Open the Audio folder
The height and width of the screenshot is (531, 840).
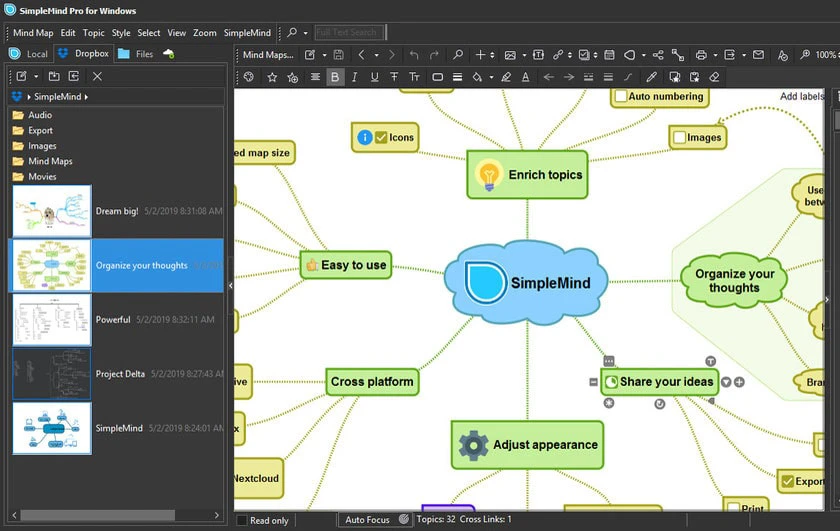(x=33, y=115)
